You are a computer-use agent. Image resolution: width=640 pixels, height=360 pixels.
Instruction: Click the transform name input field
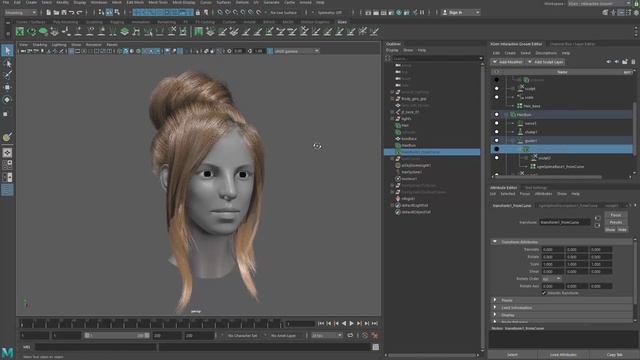pyautogui.click(x=565, y=222)
